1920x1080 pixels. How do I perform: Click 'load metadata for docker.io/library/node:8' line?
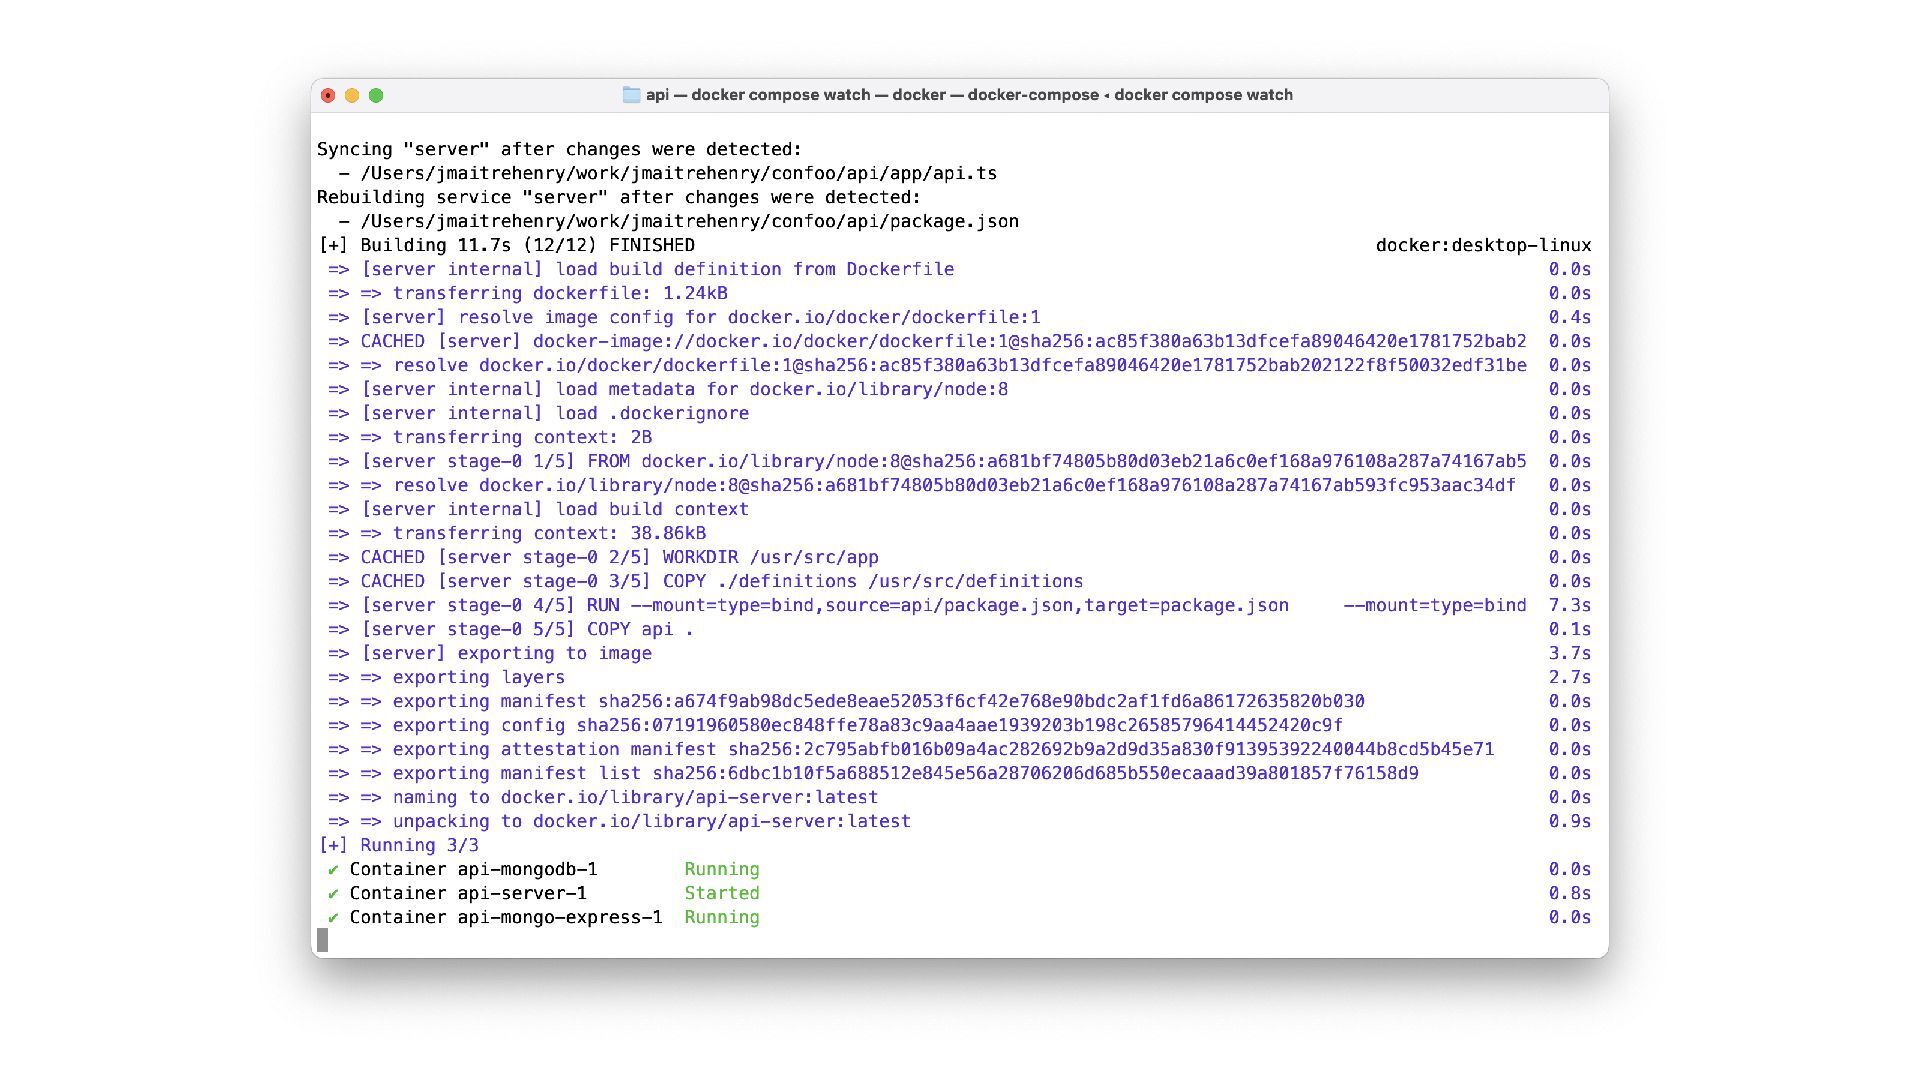[x=668, y=389]
